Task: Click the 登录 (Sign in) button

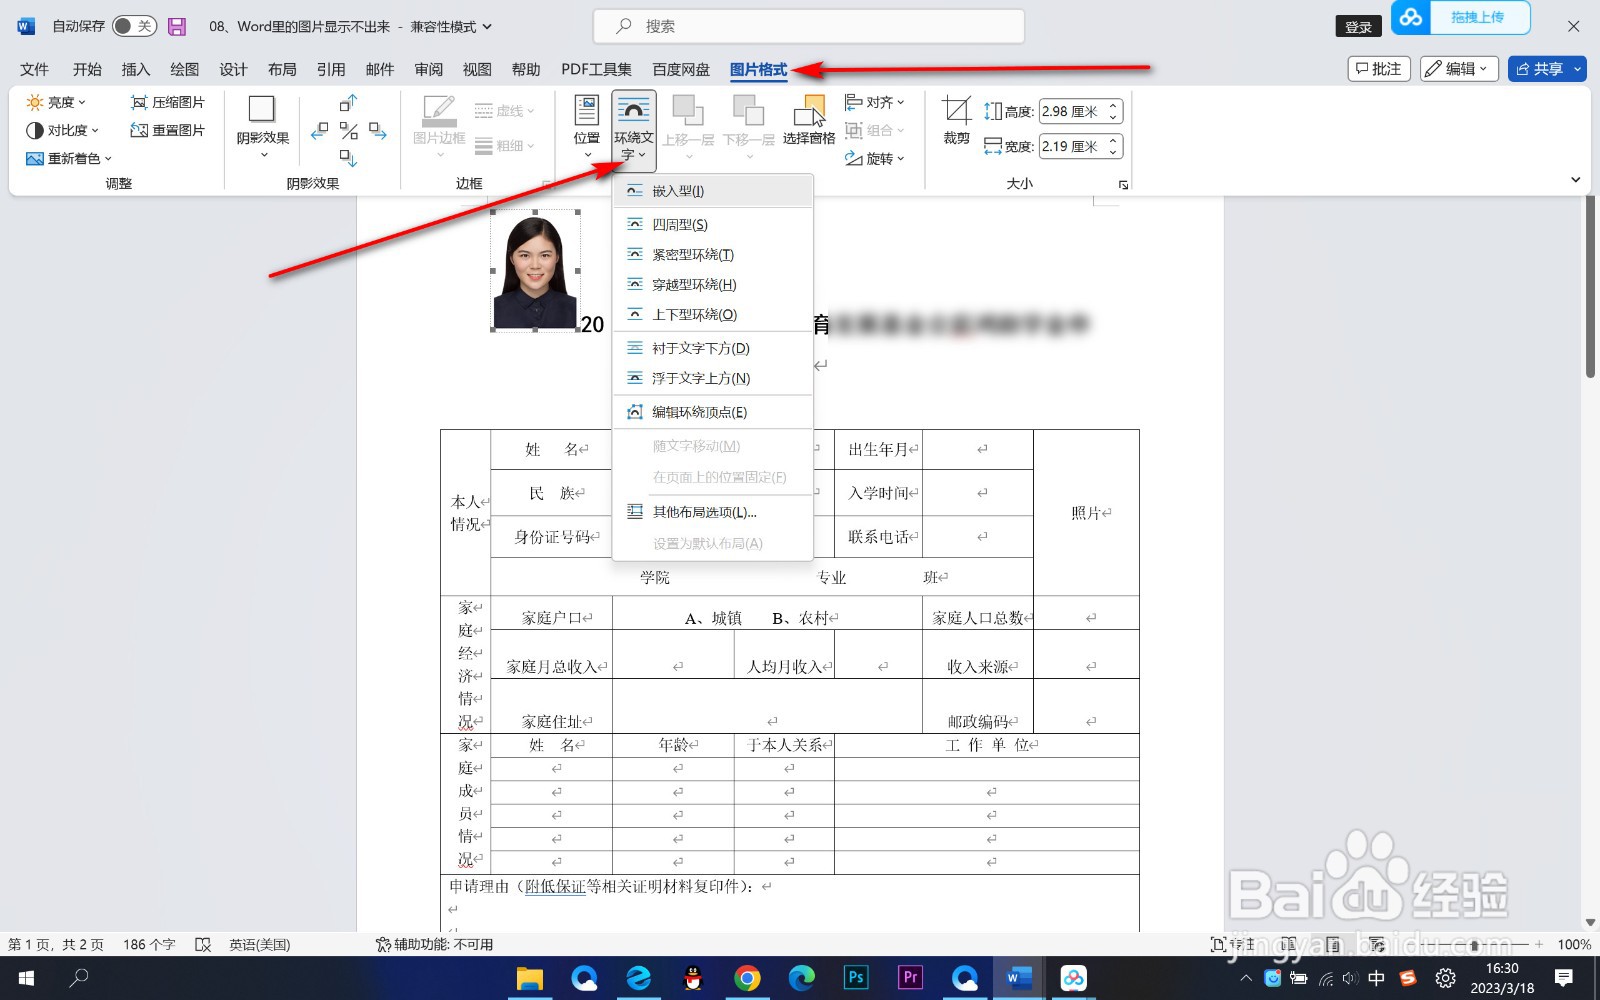Action: point(1357,26)
